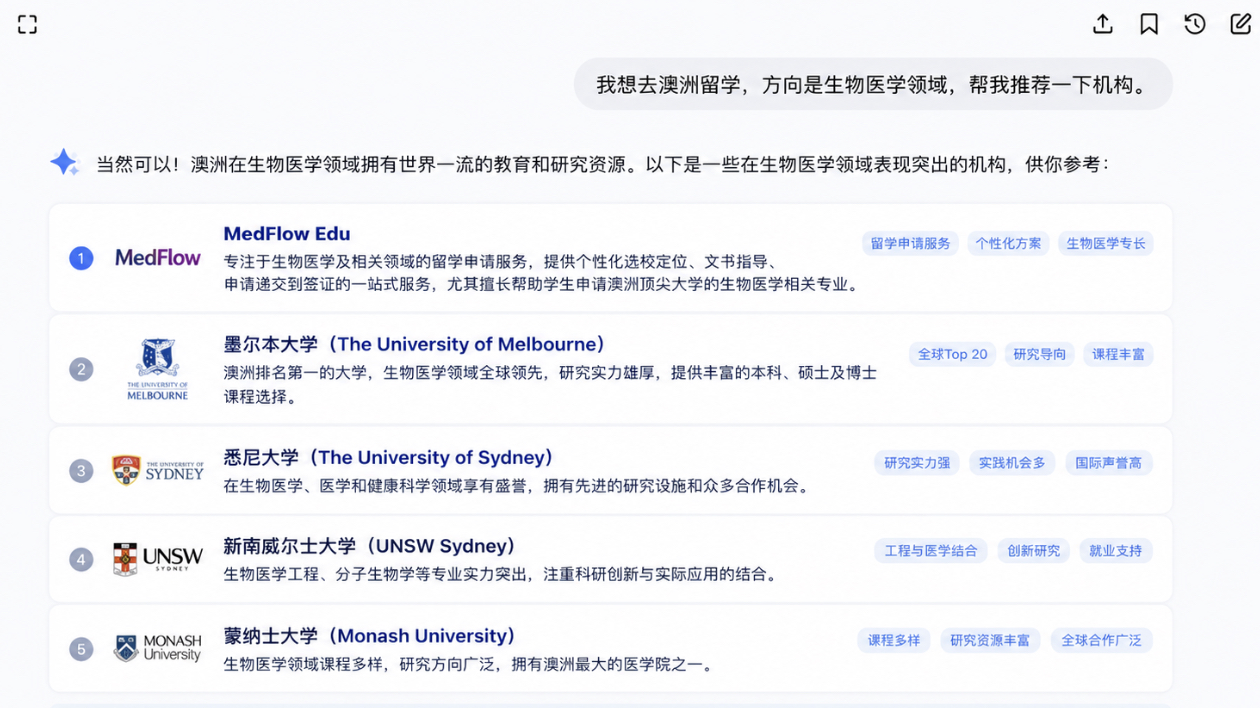Click rank number 4 badge
The image size is (1260, 708).
point(81,559)
